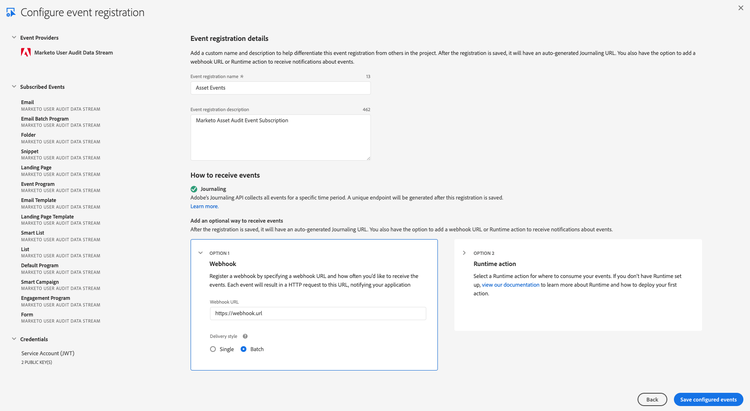Screen dimensions: 750x411
Task: Click the Configure event registration header icon
Action: [11, 12]
